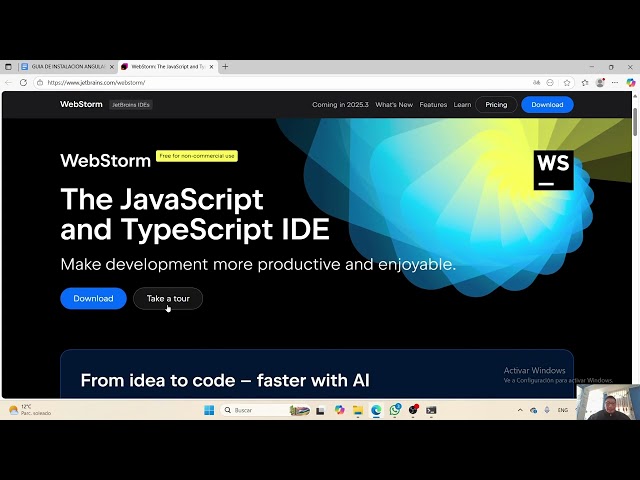
Task: Open the Copilot sidebar icon
Action: click(631, 82)
